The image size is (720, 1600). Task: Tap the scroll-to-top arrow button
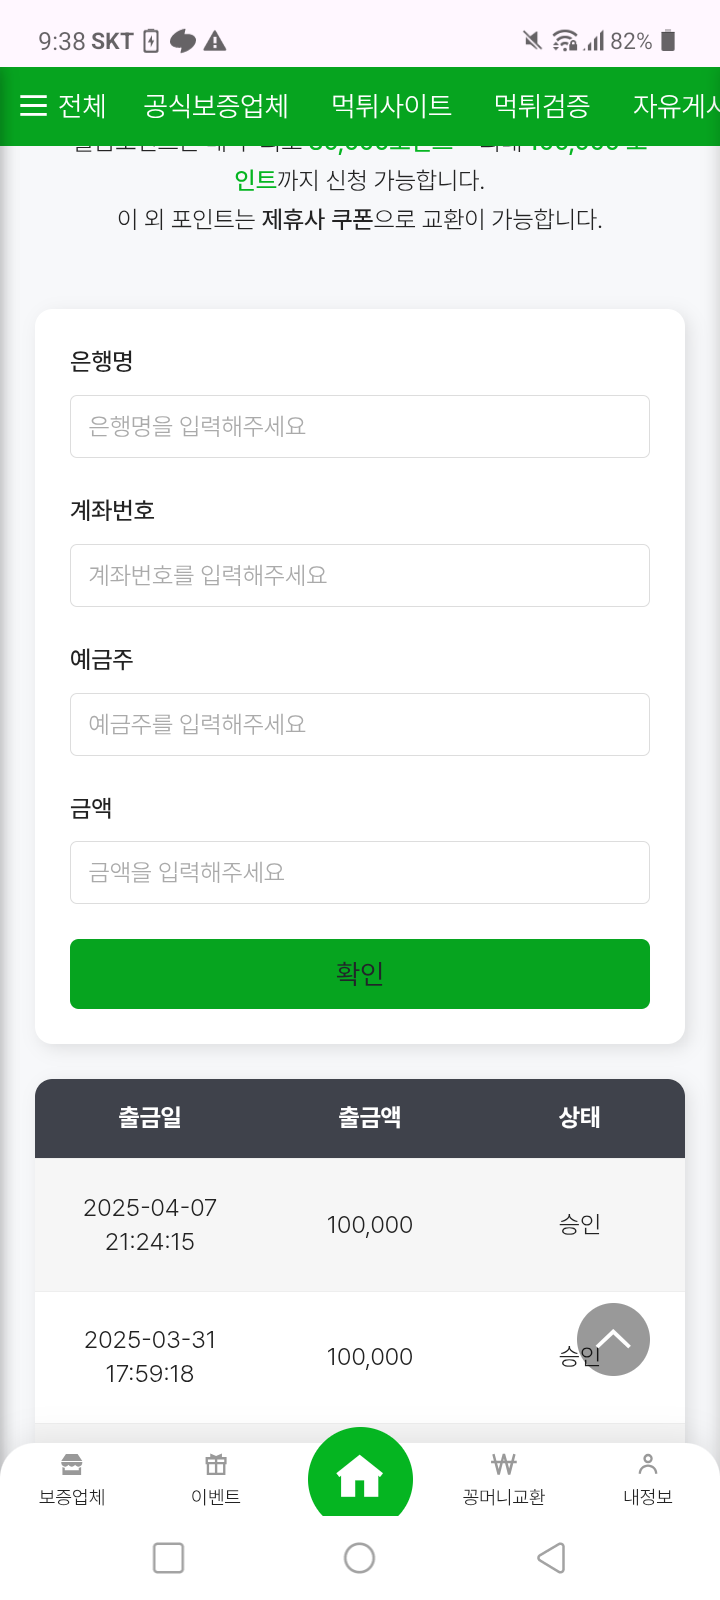pos(613,1339)
